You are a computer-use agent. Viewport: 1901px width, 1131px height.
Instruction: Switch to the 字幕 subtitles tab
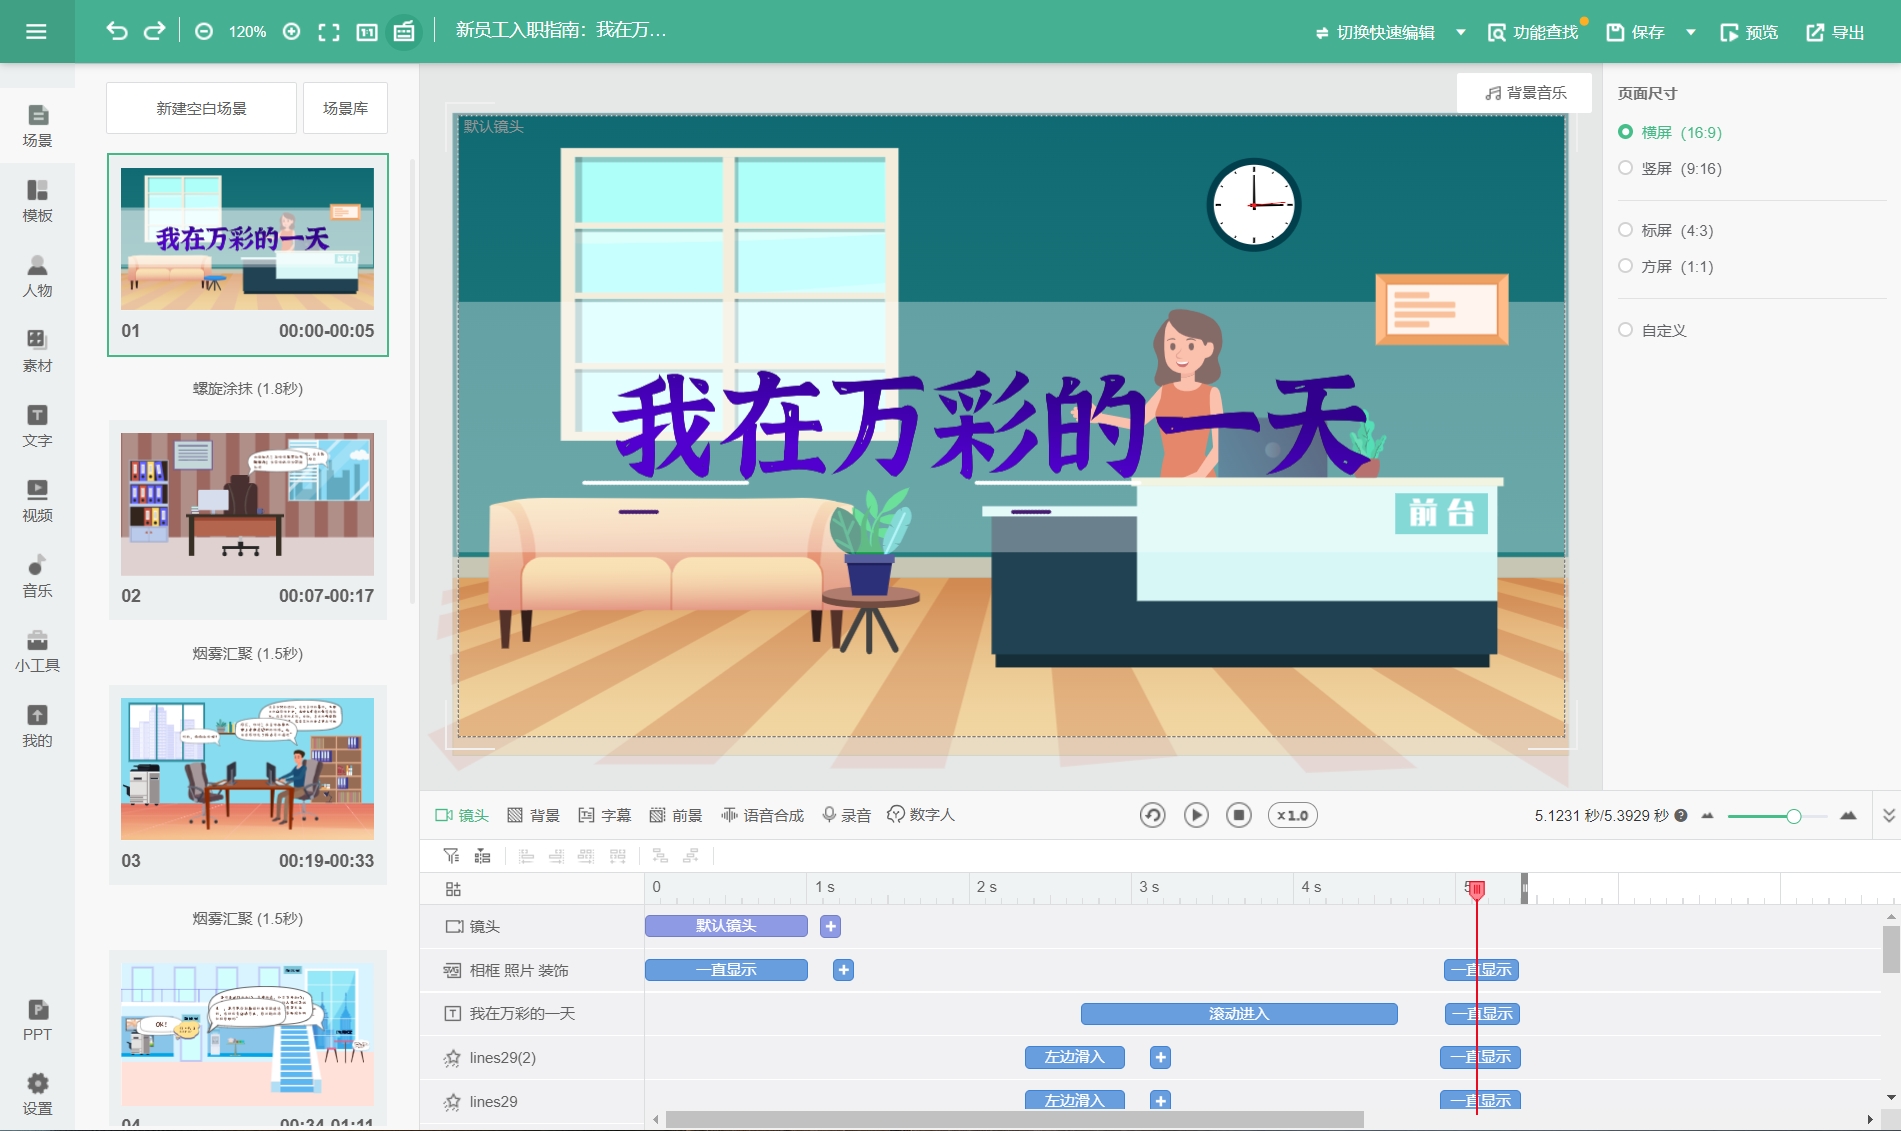click(605, 815)
